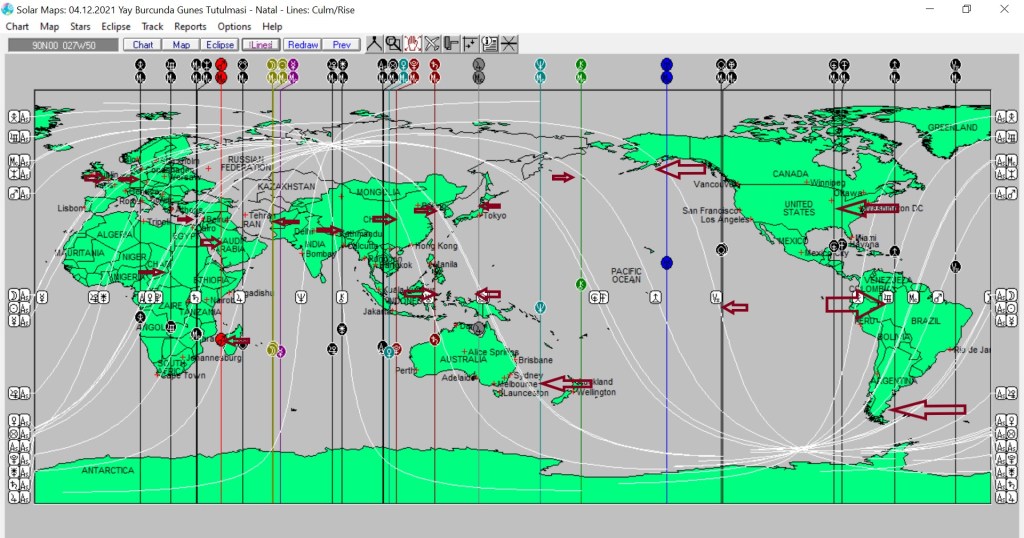The width and height of the screenshot is (1024, 538).
Task: Click the paint roller toolbar icon
Action: 451,44
